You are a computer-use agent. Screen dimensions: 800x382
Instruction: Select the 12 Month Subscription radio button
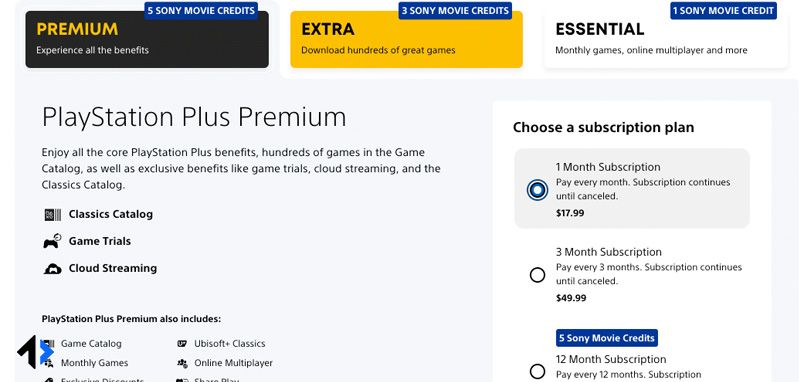click(537, 371)
